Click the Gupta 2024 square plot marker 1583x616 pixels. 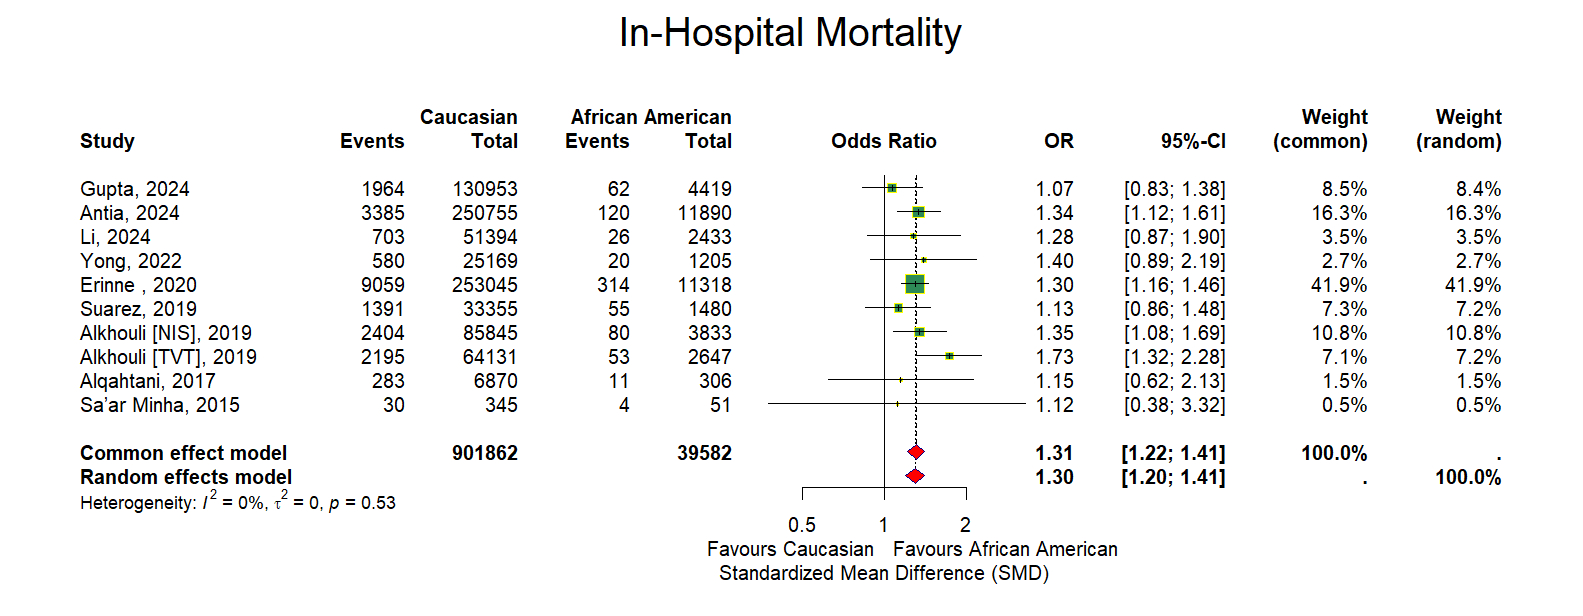tap(892, 188)
